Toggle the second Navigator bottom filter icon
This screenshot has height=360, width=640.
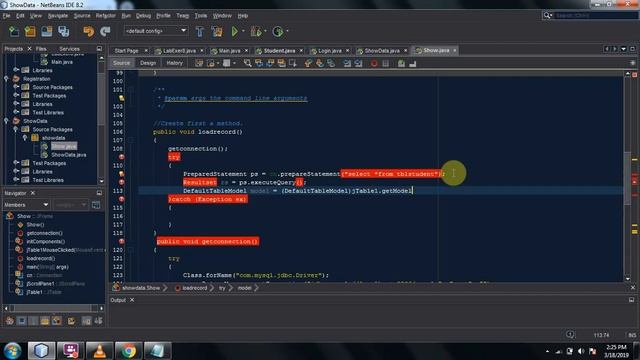click(x=22, y=321)
